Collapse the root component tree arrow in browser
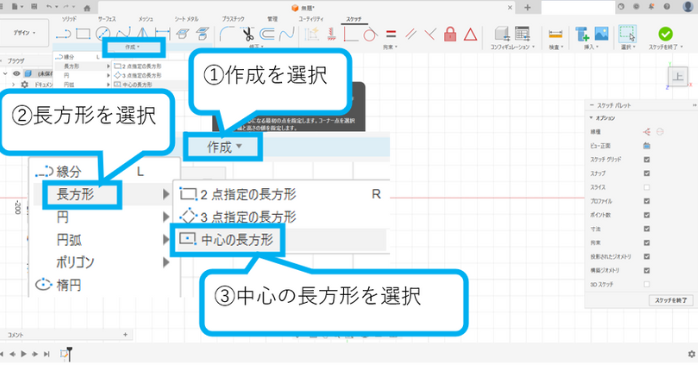Image resolution: width=698 pixels, height=365 pixels. 5,73
